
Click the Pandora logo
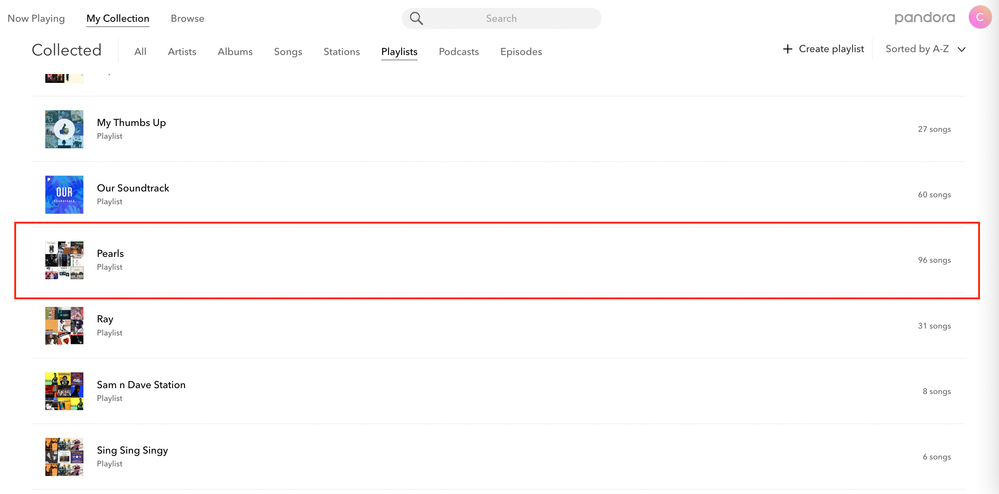[924, 18]
